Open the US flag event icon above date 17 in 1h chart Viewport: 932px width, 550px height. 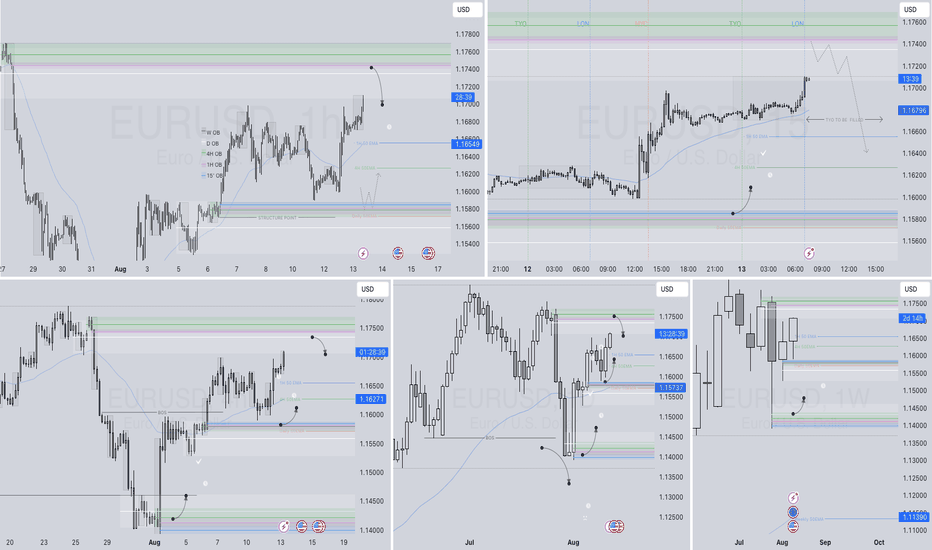click(x=428, y=253)
